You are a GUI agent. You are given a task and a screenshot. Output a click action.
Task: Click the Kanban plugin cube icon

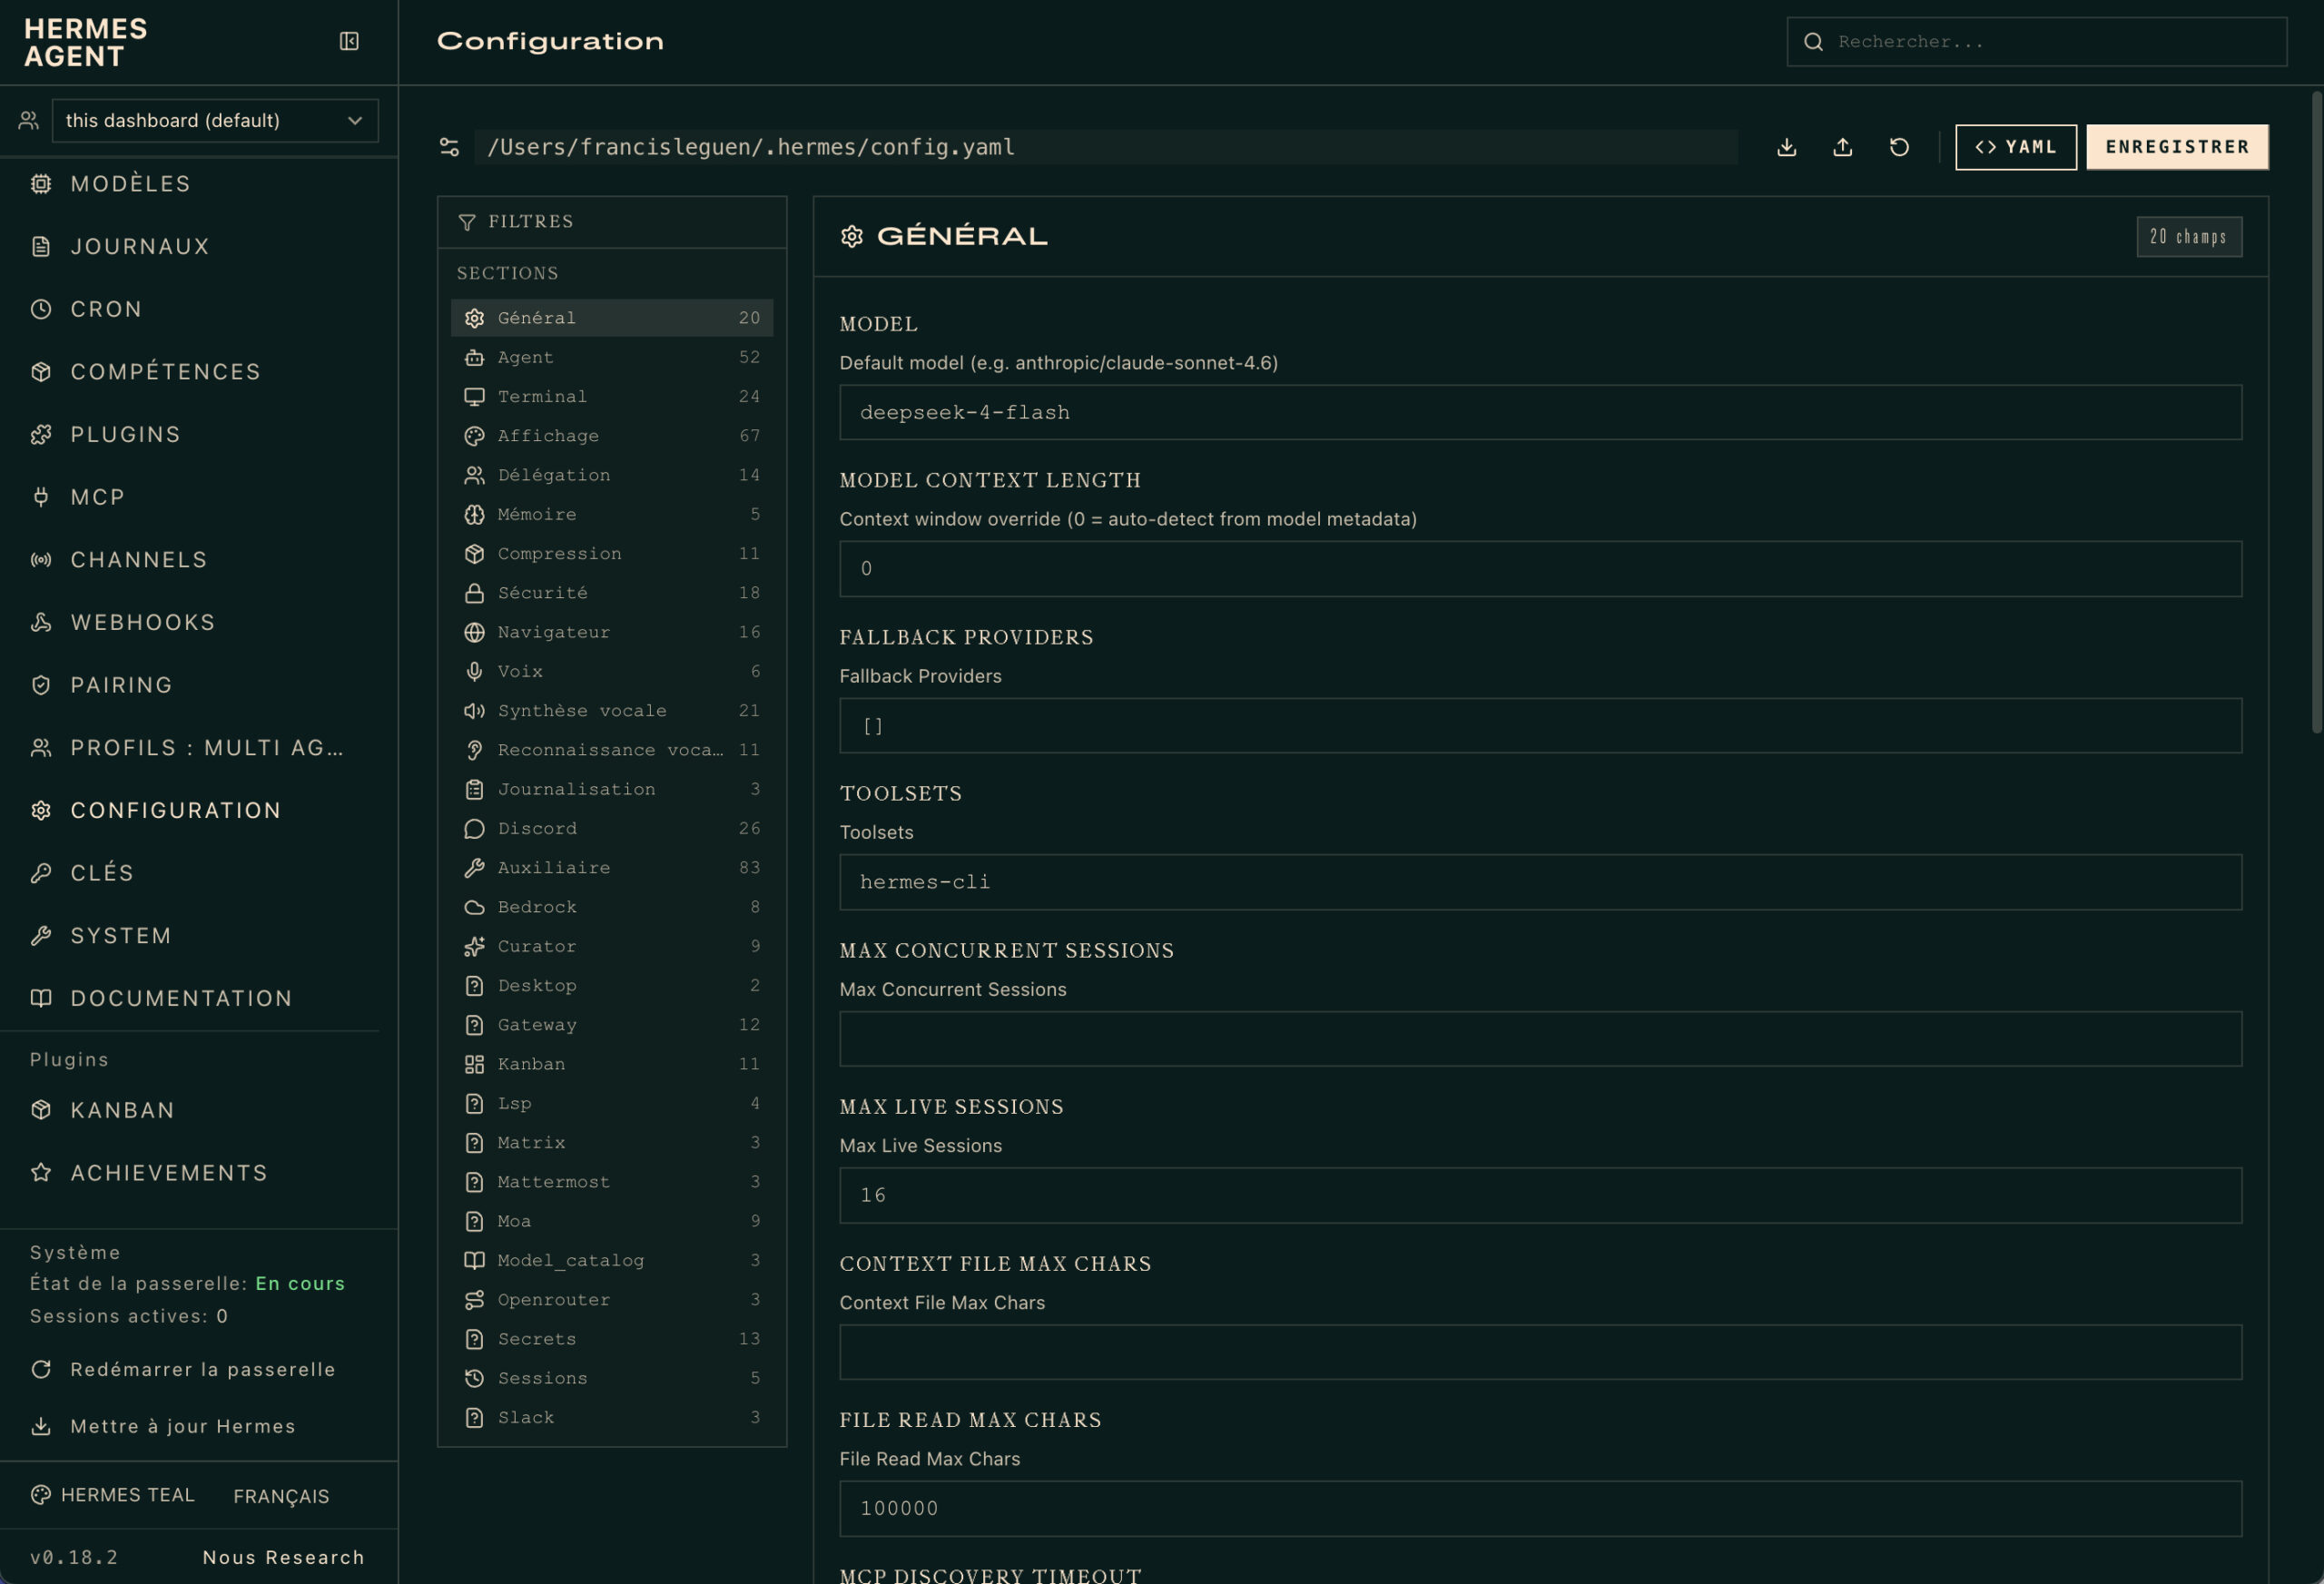(x=41, y=1110)
